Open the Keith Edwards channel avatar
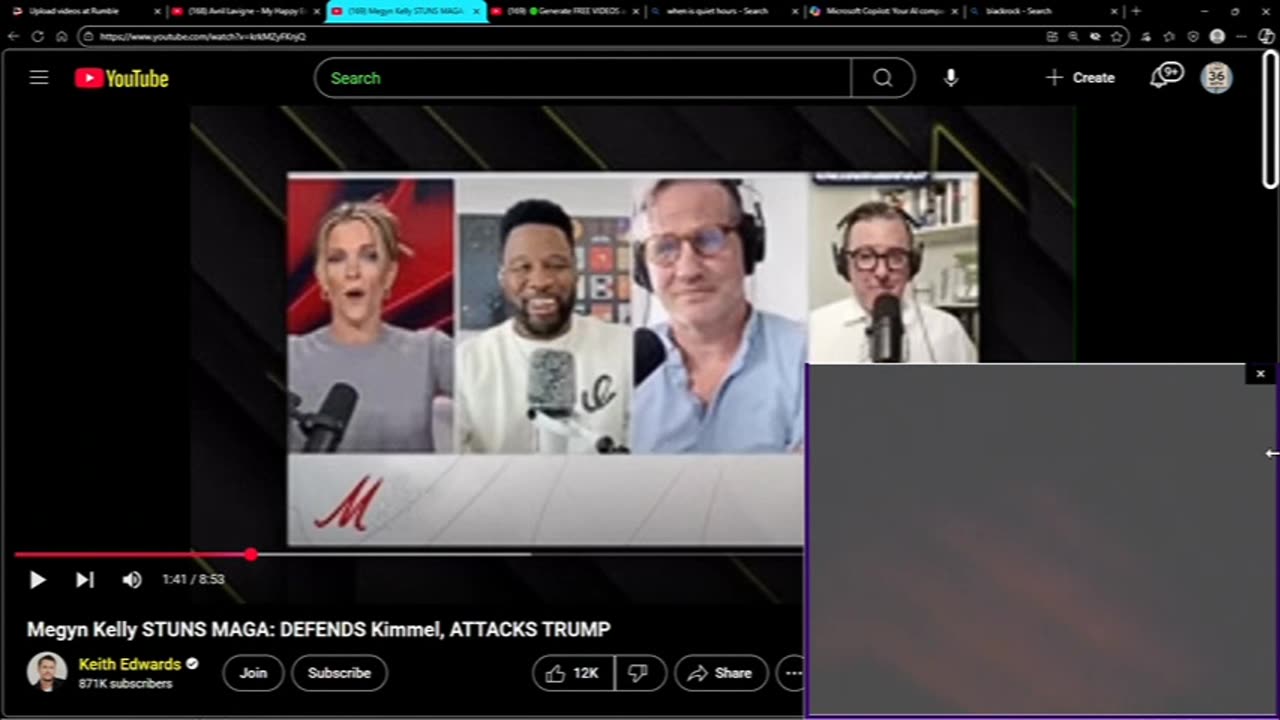Viewport: 1280px width, 720px height. pos(46,672)
